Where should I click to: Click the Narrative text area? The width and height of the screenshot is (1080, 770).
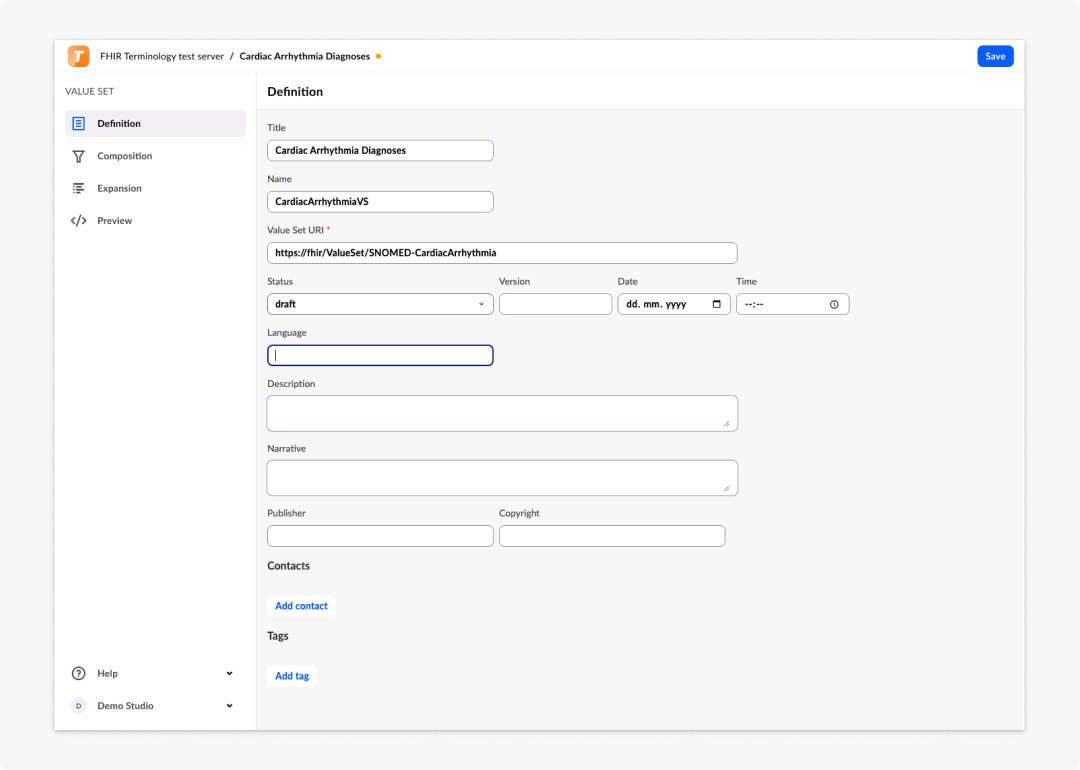click(x=502, y=478)
